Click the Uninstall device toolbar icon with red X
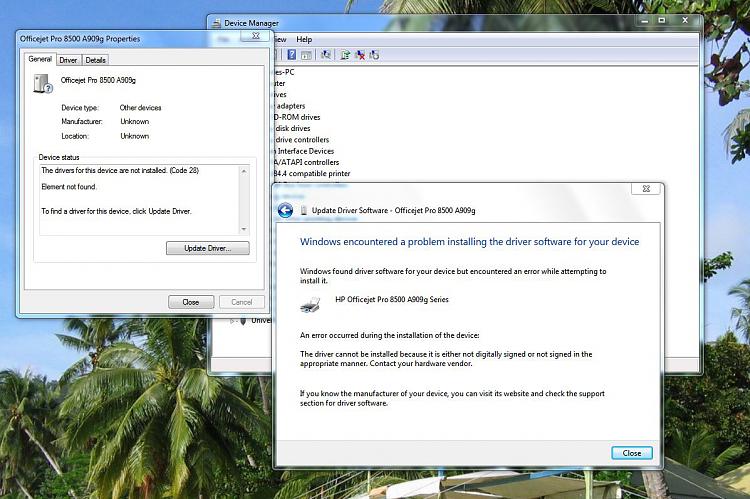 [x=360, y=55]
